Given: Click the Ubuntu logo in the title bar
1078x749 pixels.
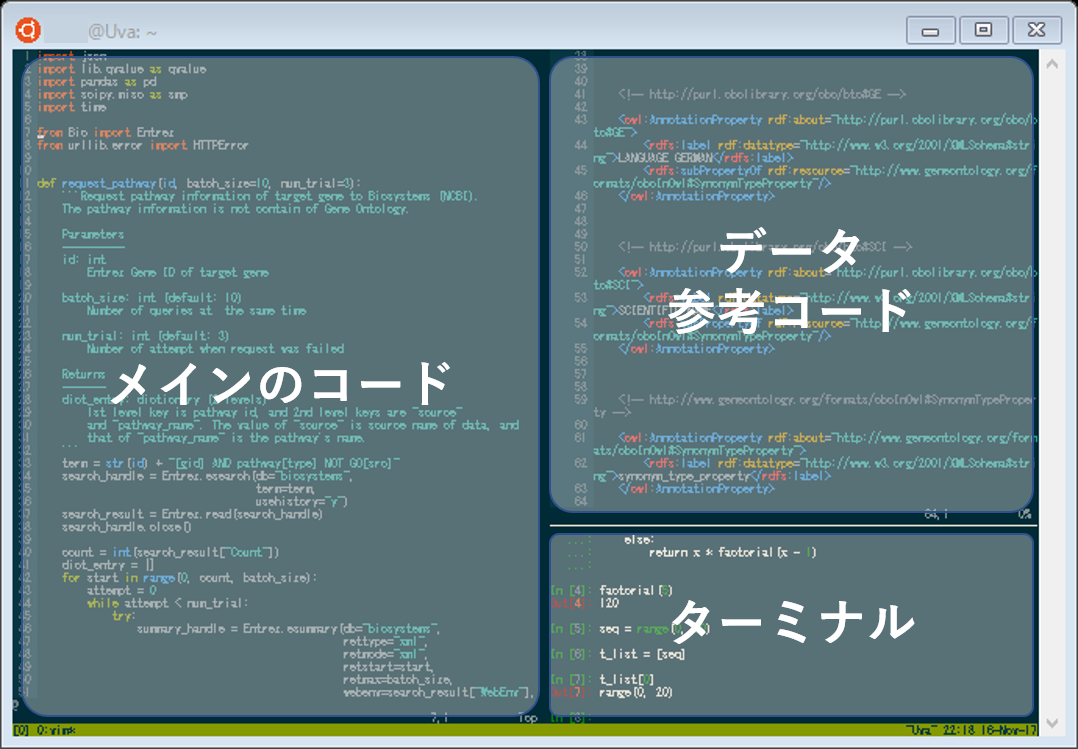Looking at the screenshot, I should click(x=26, y=30).
